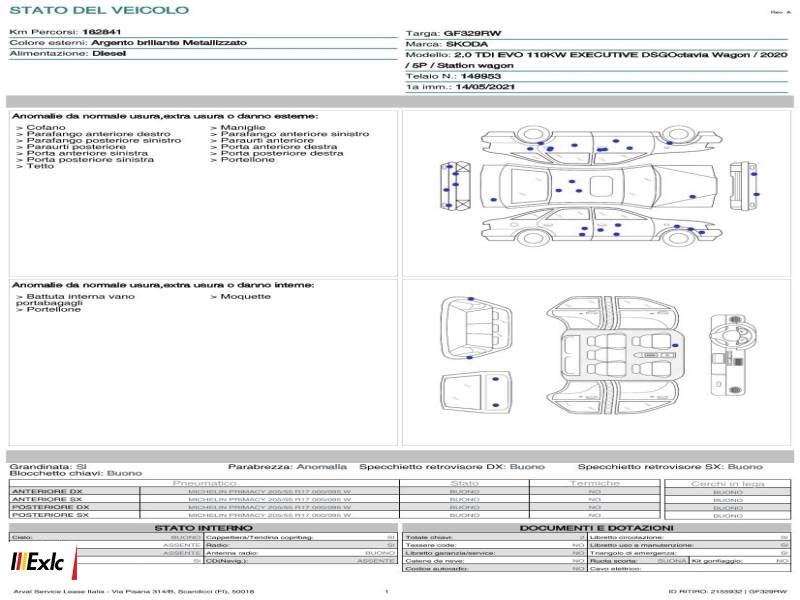Screen dimensions: 800x600
Task: Select the Km Percorsi value 182841
Action: [102, 32]
